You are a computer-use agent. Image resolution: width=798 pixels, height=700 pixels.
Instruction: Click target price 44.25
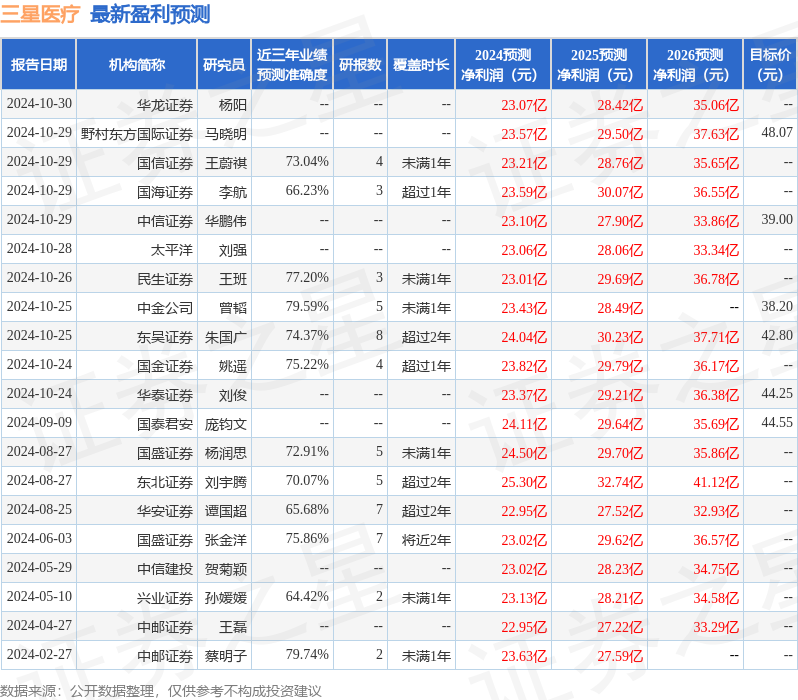click(x=777, y=394)
